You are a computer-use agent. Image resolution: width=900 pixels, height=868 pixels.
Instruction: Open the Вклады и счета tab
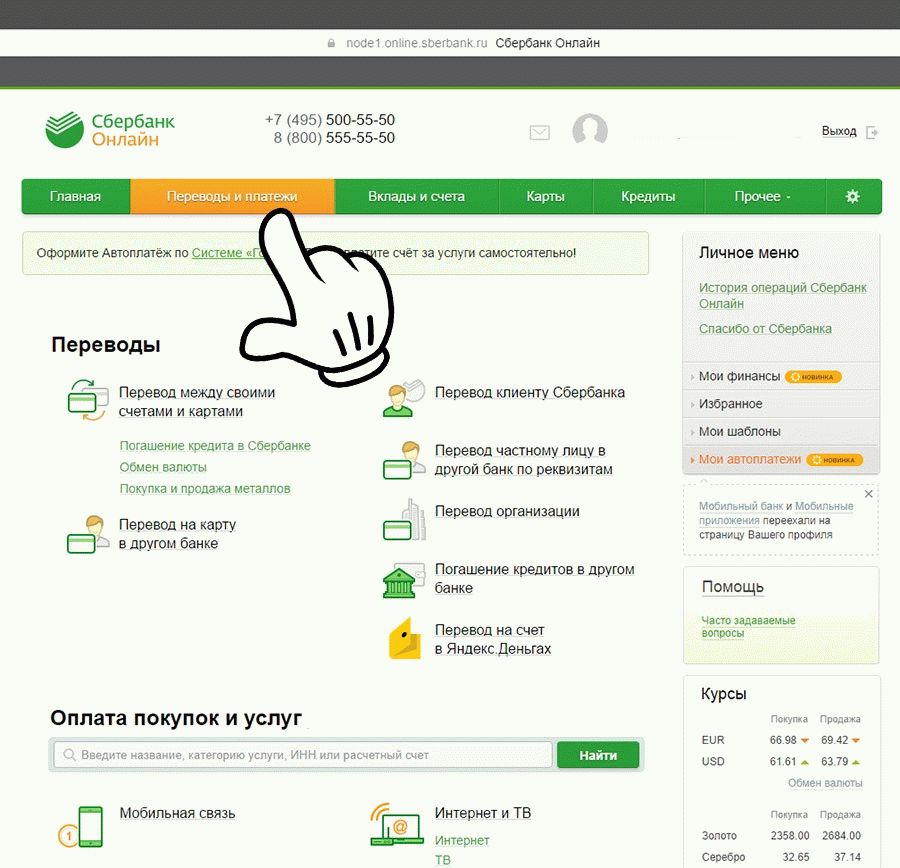[x=416, y=197]
